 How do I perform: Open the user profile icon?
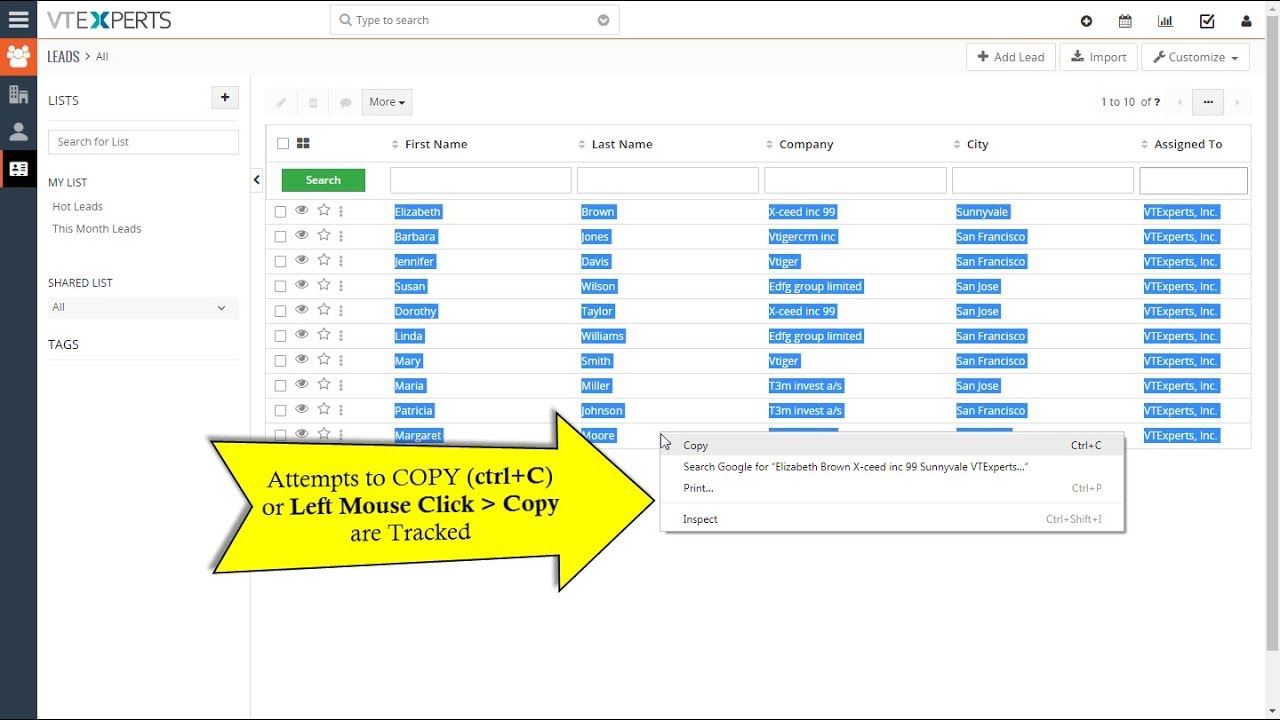point(1246,21)
